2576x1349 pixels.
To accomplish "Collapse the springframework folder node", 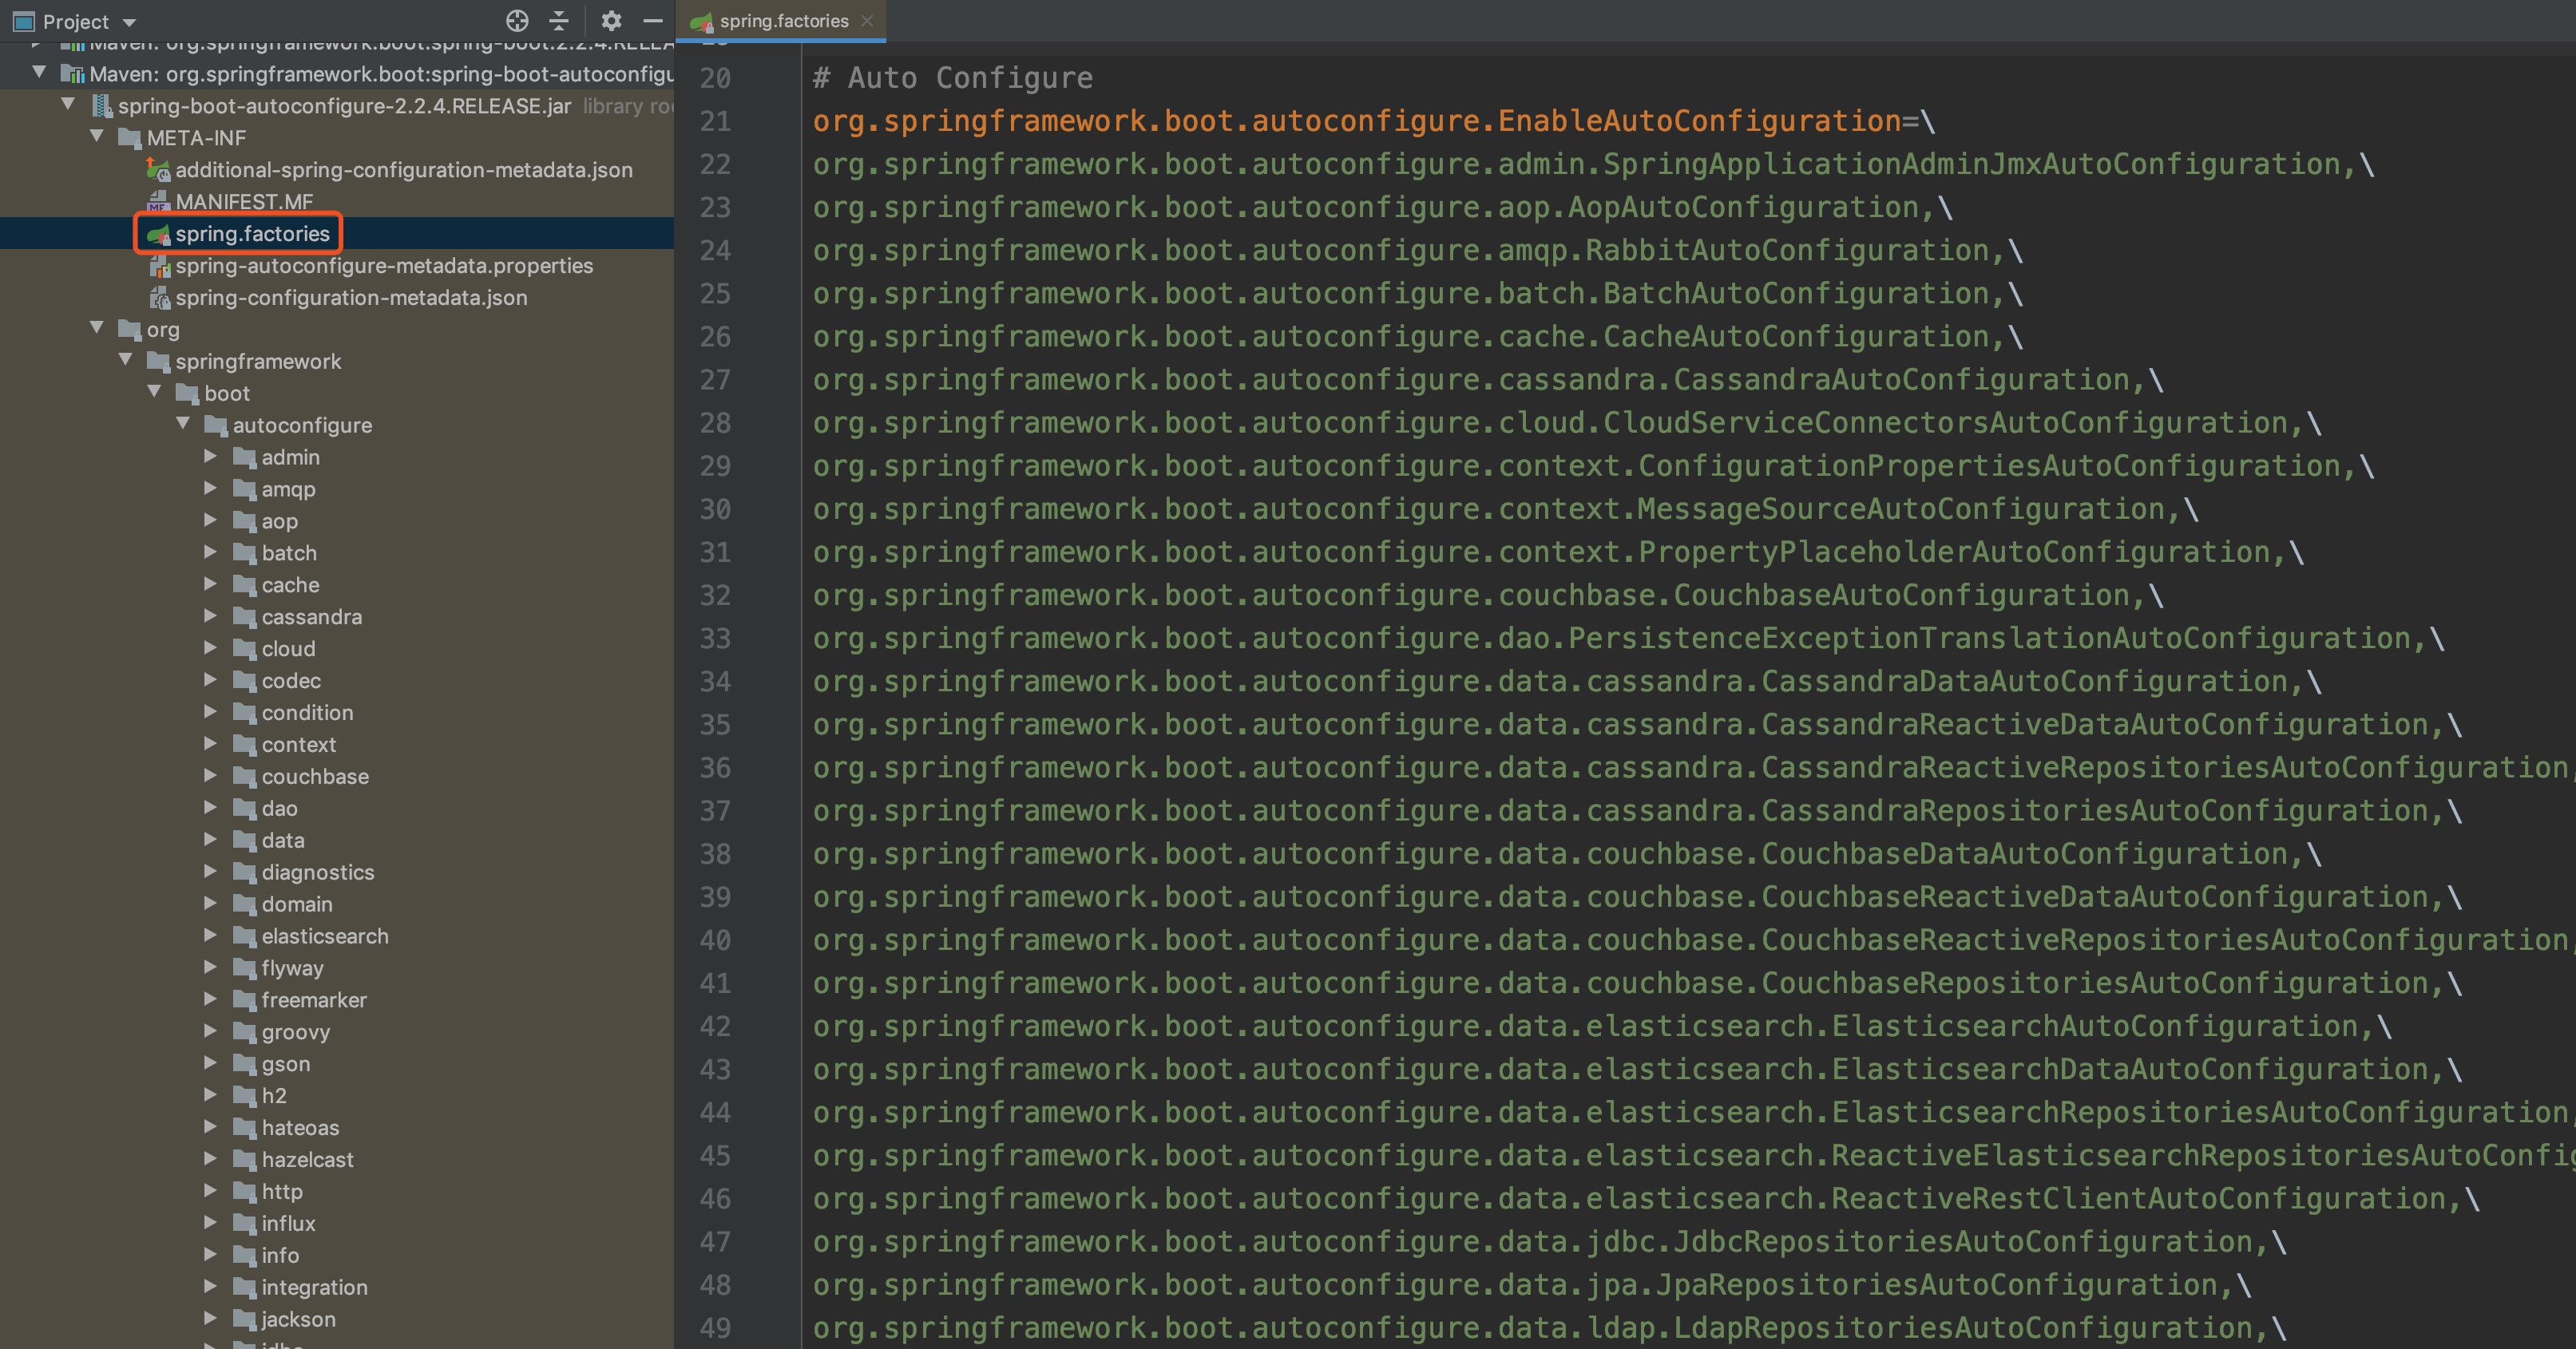I will (x=126, y=361).
